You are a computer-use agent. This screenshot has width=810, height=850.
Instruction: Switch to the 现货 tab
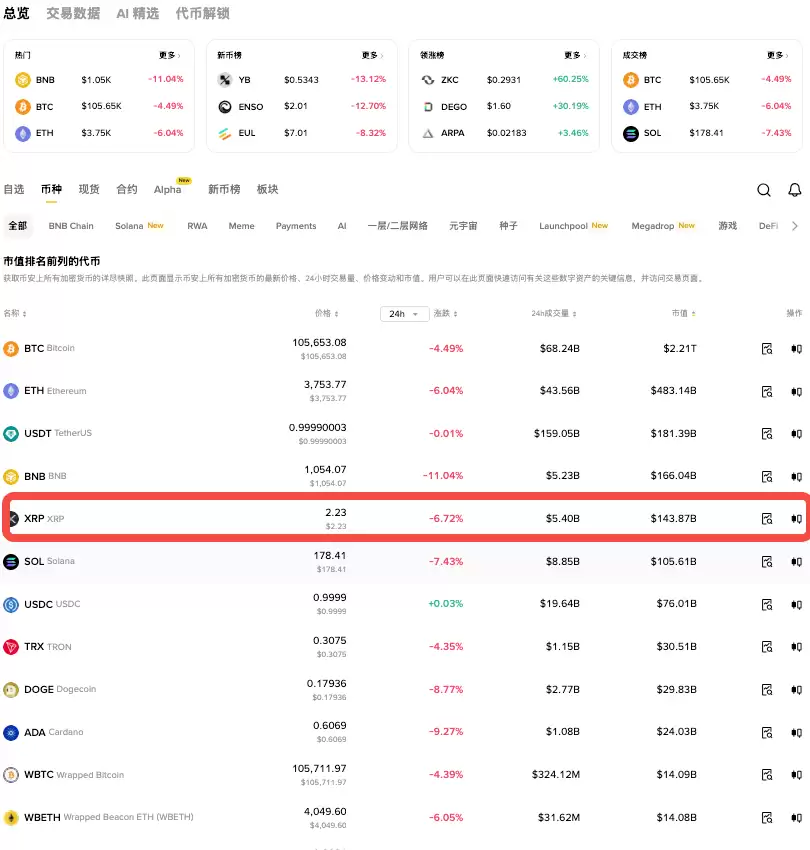point(89,189)
